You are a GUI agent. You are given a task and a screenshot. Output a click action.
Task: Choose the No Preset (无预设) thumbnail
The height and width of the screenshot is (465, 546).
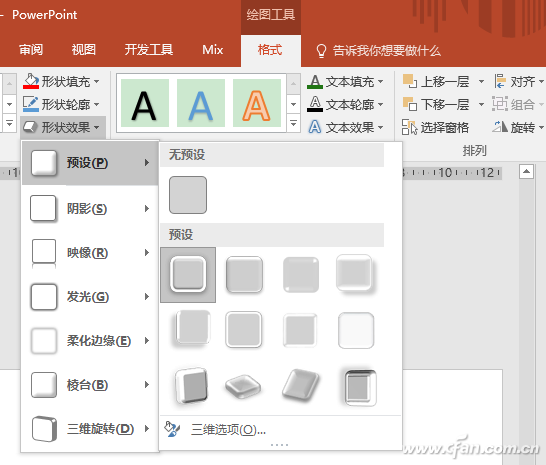tap(188, 195)
